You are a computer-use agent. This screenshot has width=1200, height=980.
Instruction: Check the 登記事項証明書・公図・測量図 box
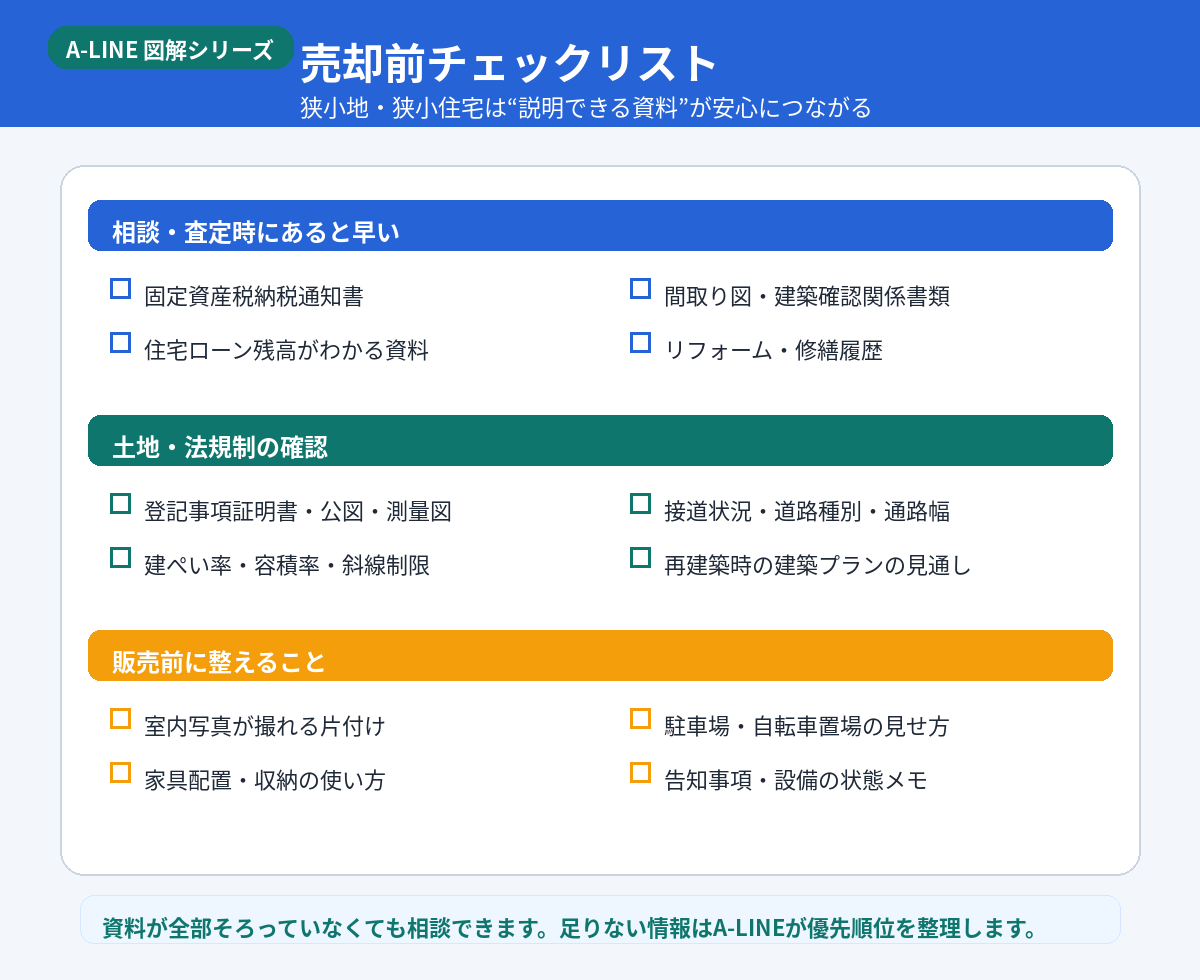pyautogui.click(x=120, y=504)
